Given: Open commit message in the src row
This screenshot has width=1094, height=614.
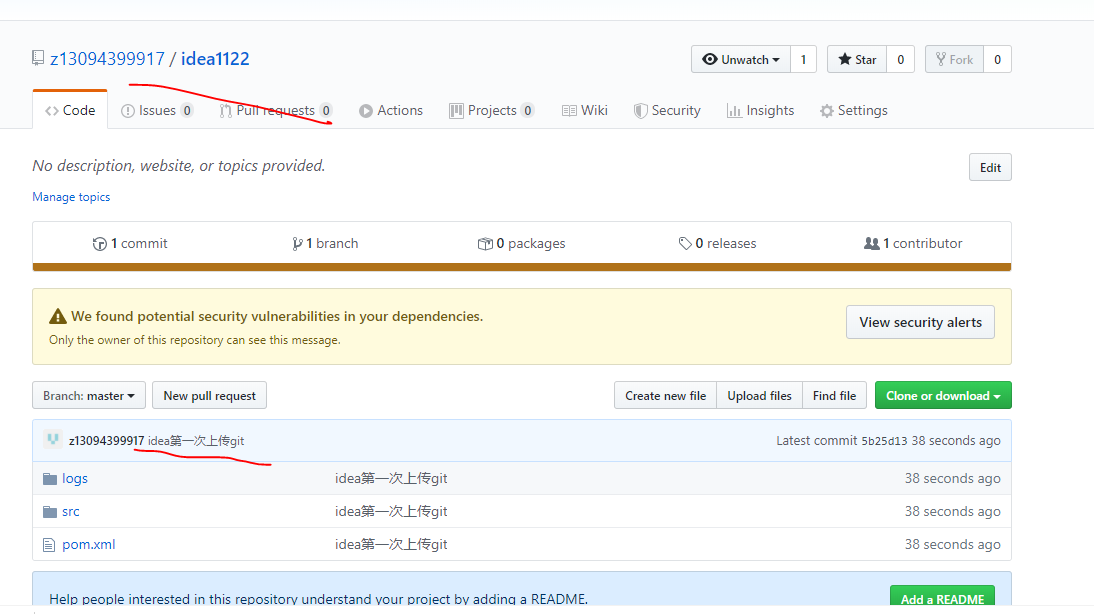Looking at the screenshot, I should point(391,511).
